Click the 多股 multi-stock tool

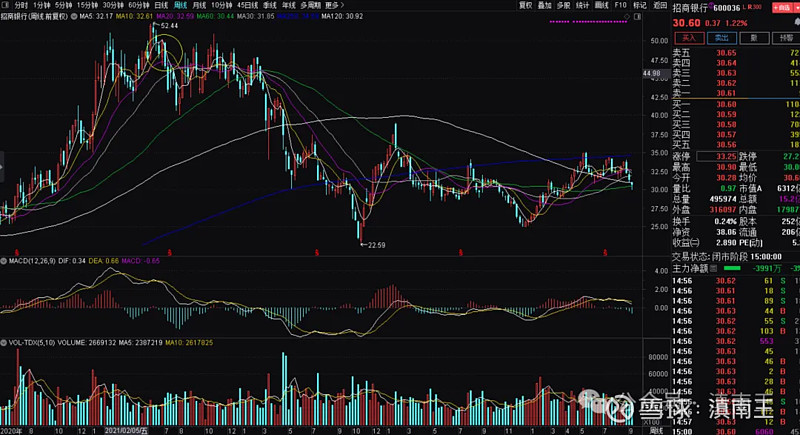[x=564, y=5]
